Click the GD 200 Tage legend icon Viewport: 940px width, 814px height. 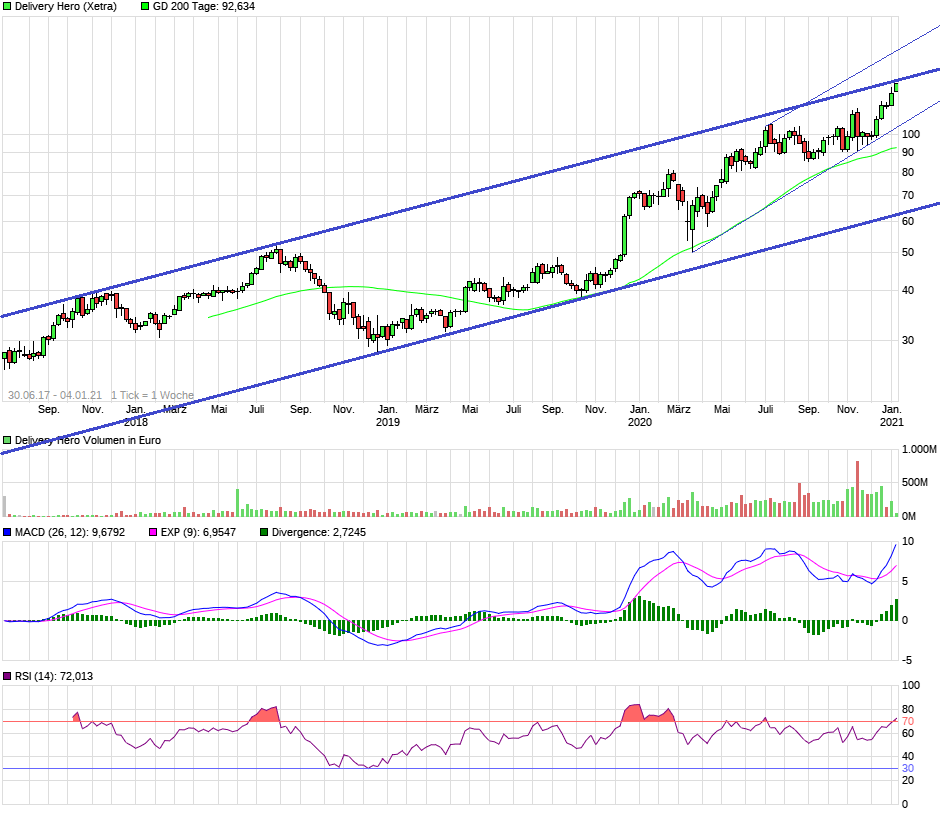tap(143, 7)
